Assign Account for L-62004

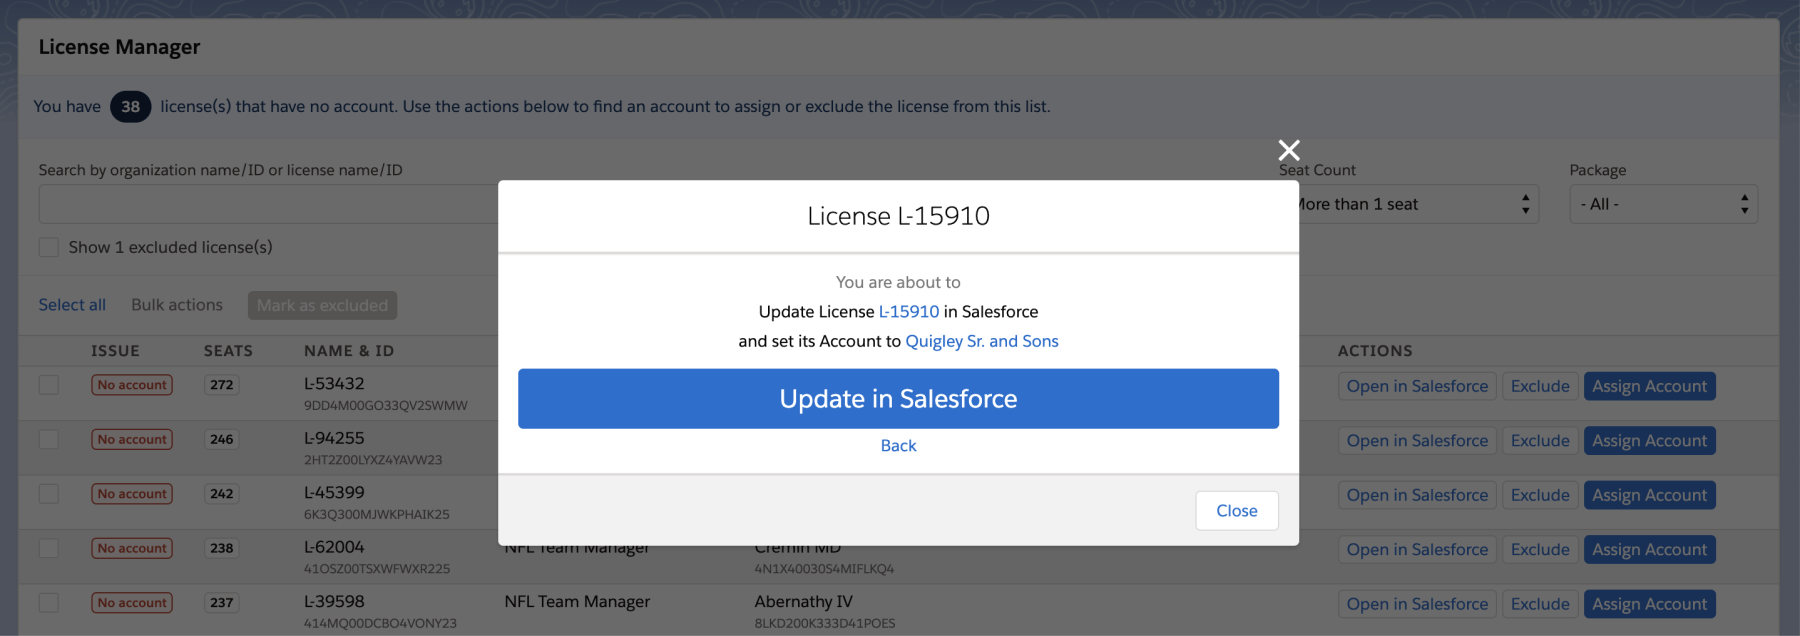[x=1650, y=550]
